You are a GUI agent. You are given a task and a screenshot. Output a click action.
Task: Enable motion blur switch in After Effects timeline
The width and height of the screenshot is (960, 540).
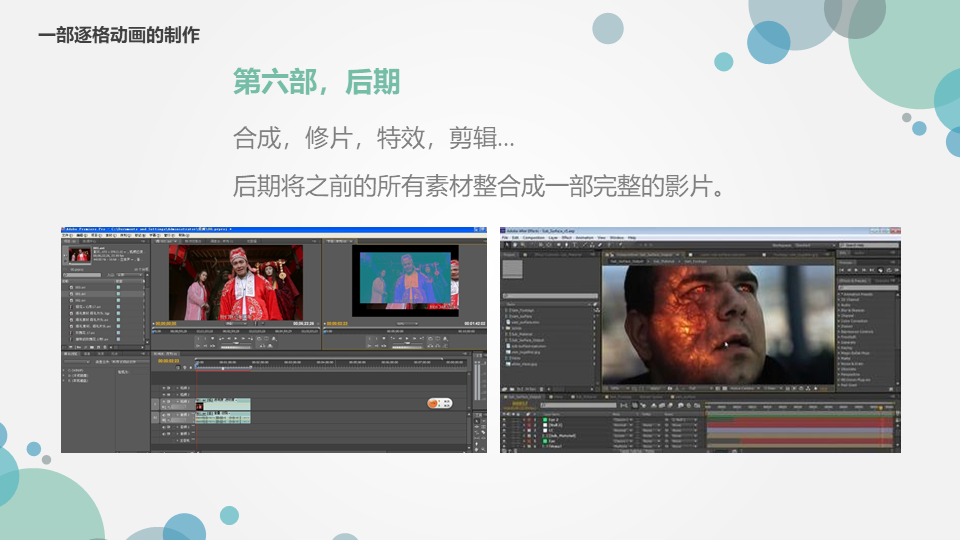(670, 405)
